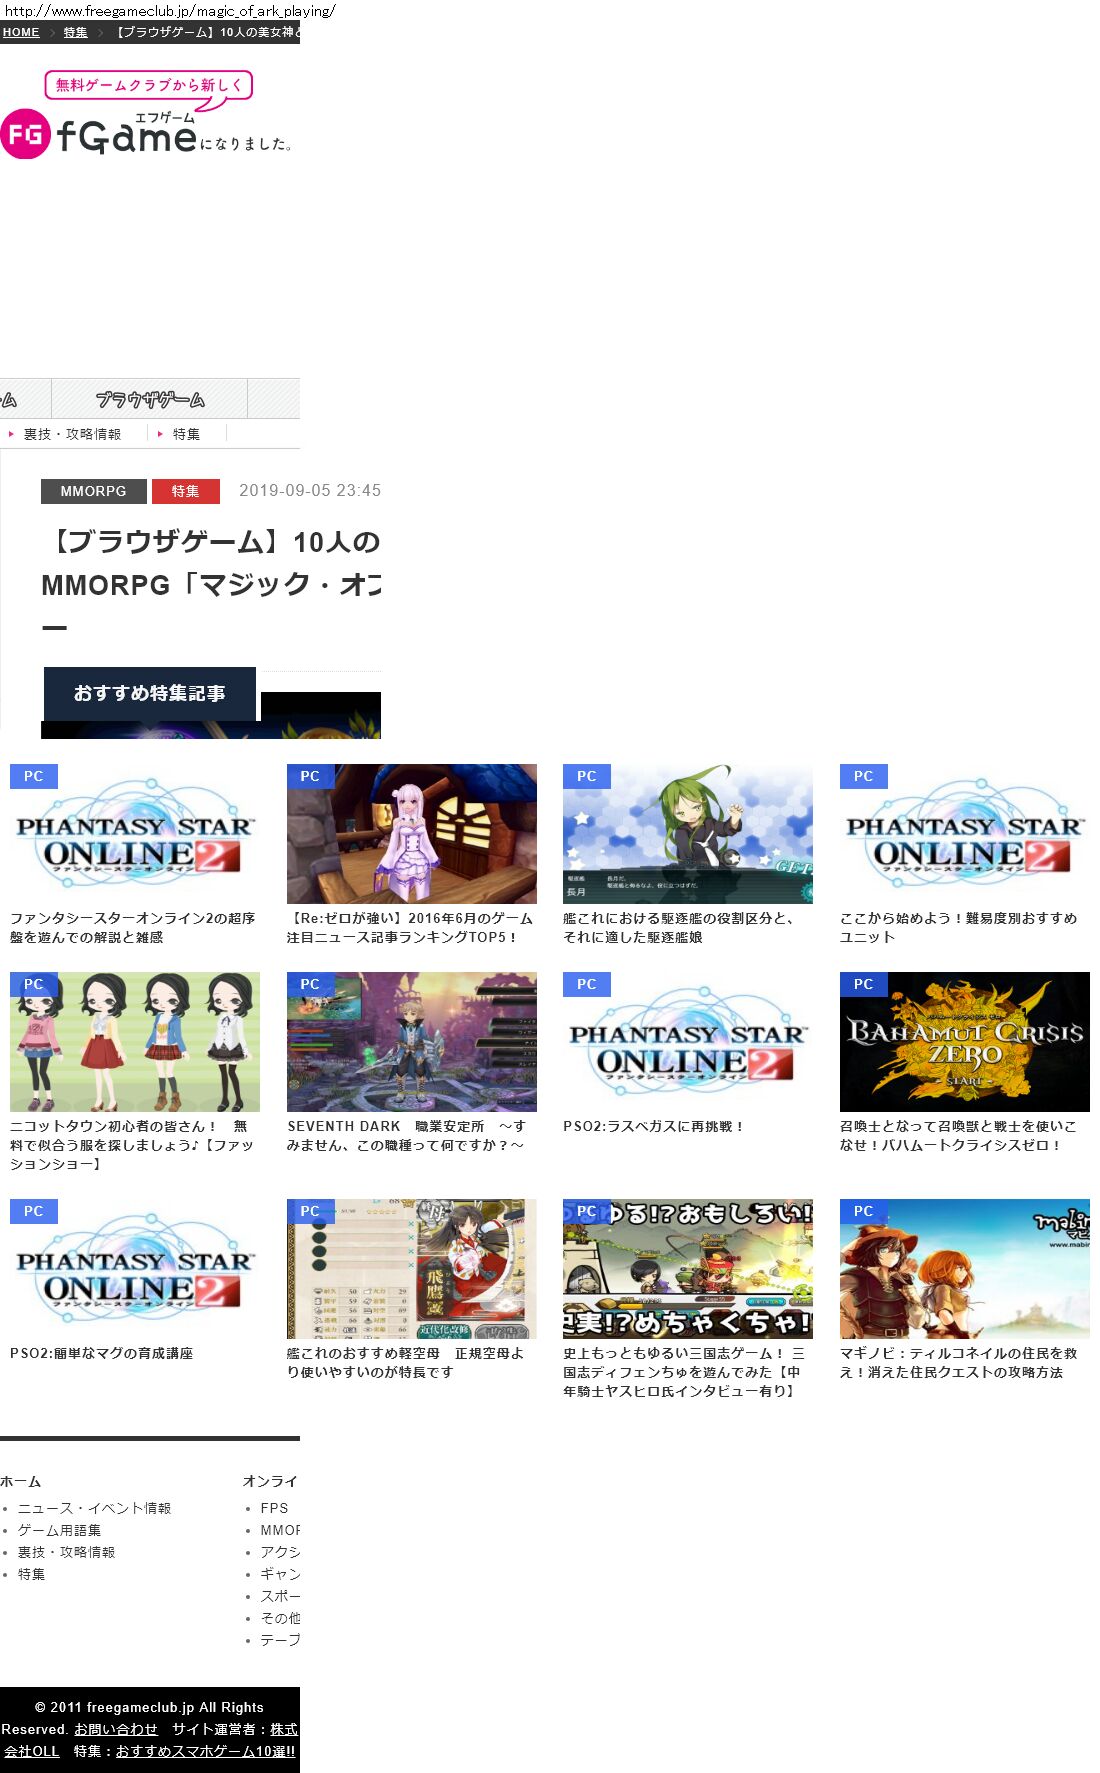
Task: Open footer link 裏技・攻略情報
Action: (66, 1552)
